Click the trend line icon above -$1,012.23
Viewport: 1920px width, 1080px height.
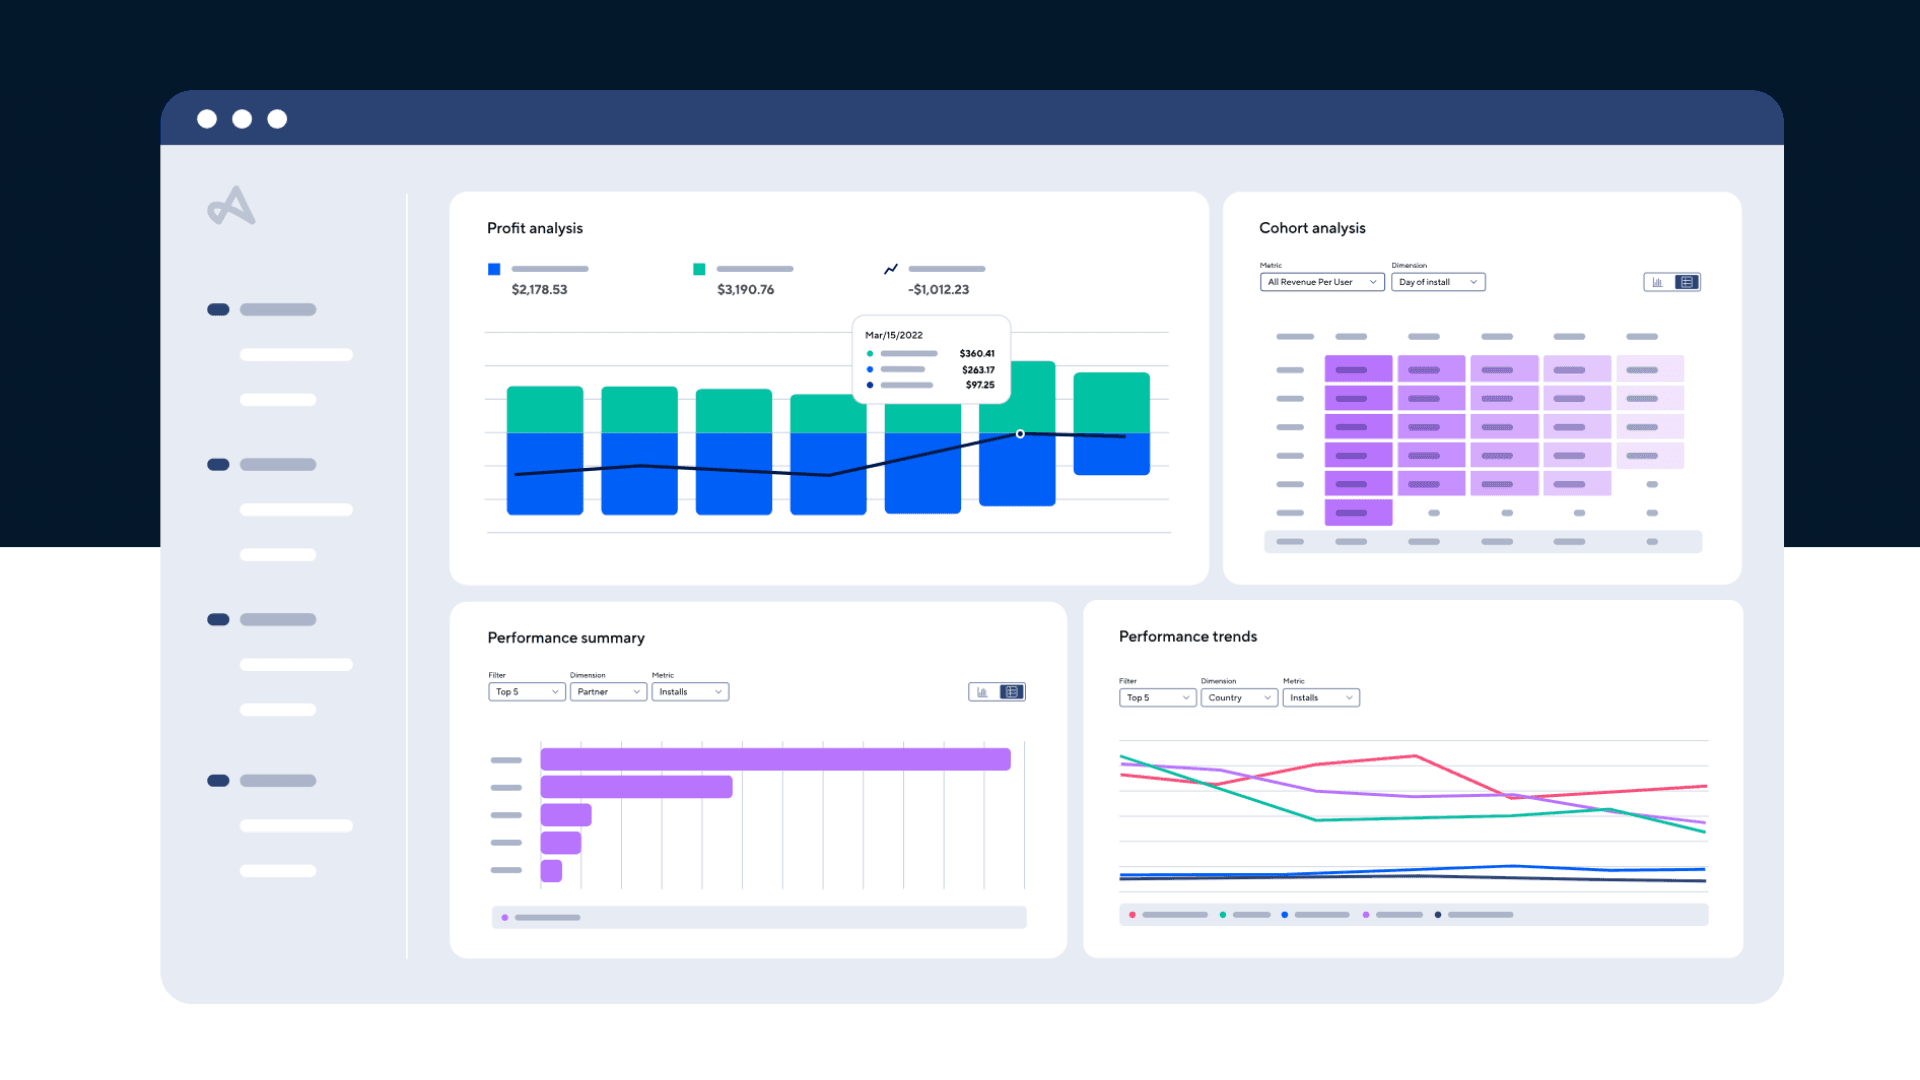[x=891, y=269]
